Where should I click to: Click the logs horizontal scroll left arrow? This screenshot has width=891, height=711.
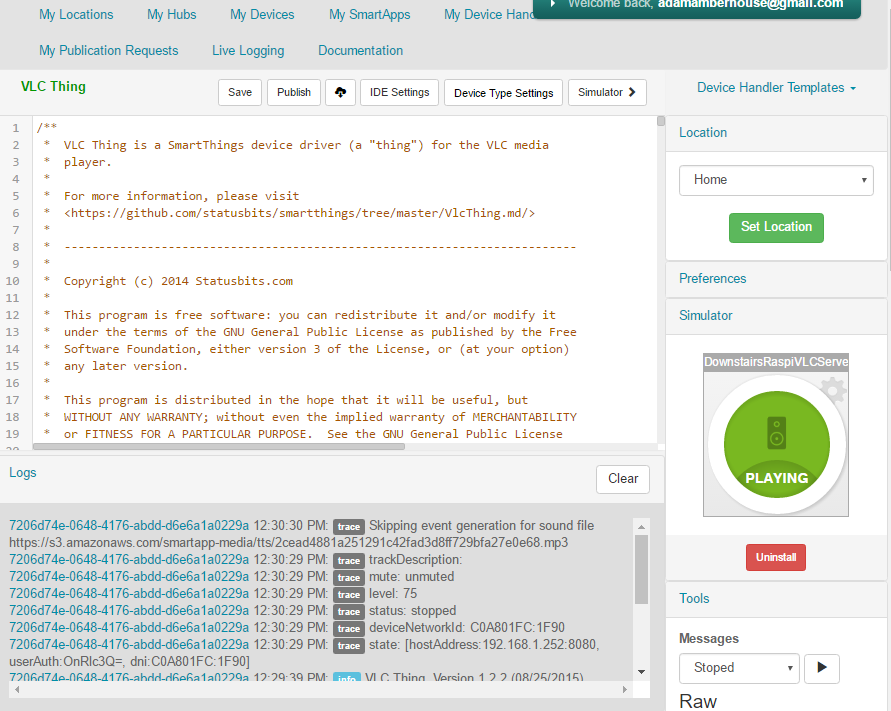coord(17,689)
